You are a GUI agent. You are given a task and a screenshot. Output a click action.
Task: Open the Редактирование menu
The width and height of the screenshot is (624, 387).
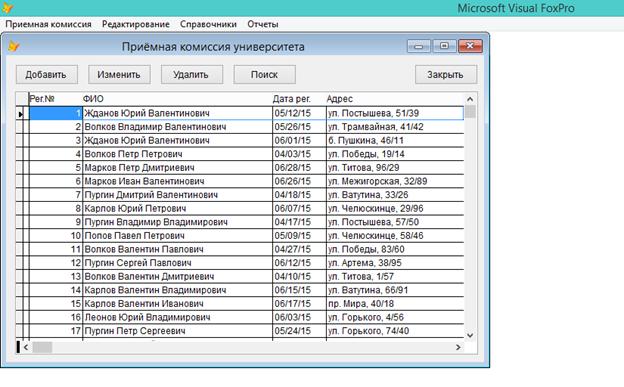[x=136, y=24]
